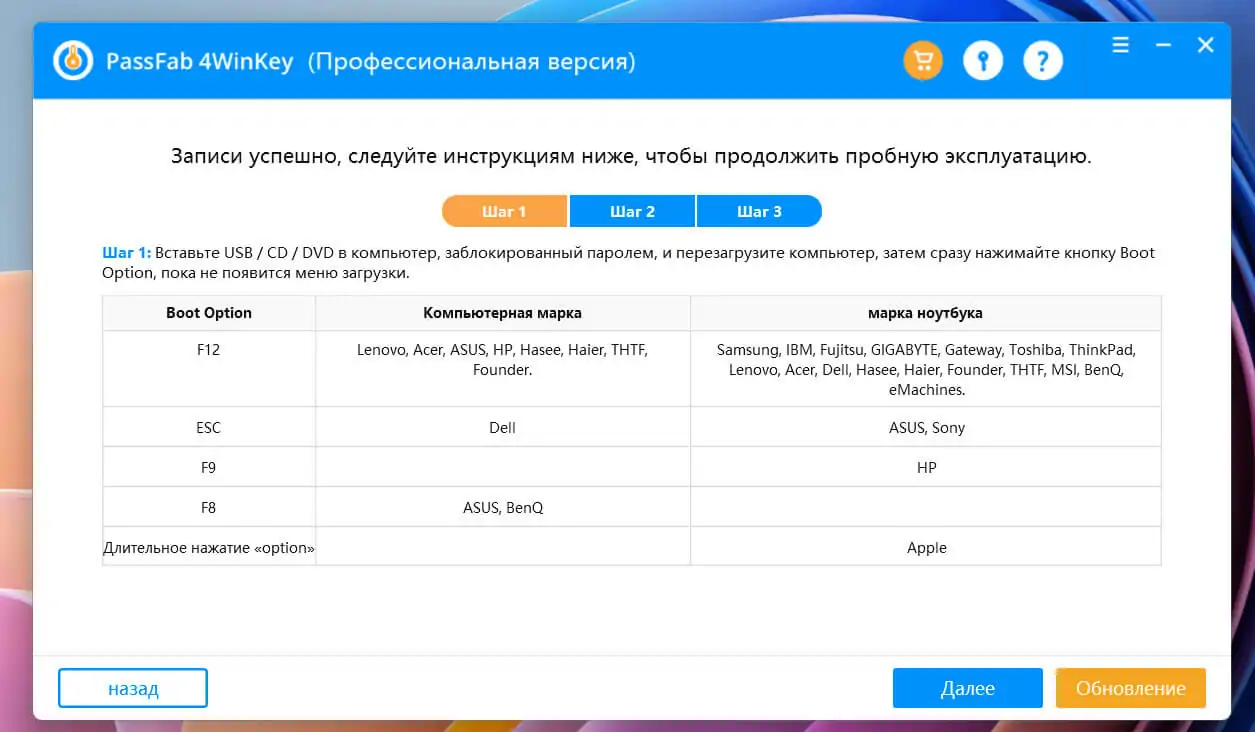Screen dimensions: 1255x732
Task: Click the blue Шаг 1: instruction label
Action: point(126,253)
